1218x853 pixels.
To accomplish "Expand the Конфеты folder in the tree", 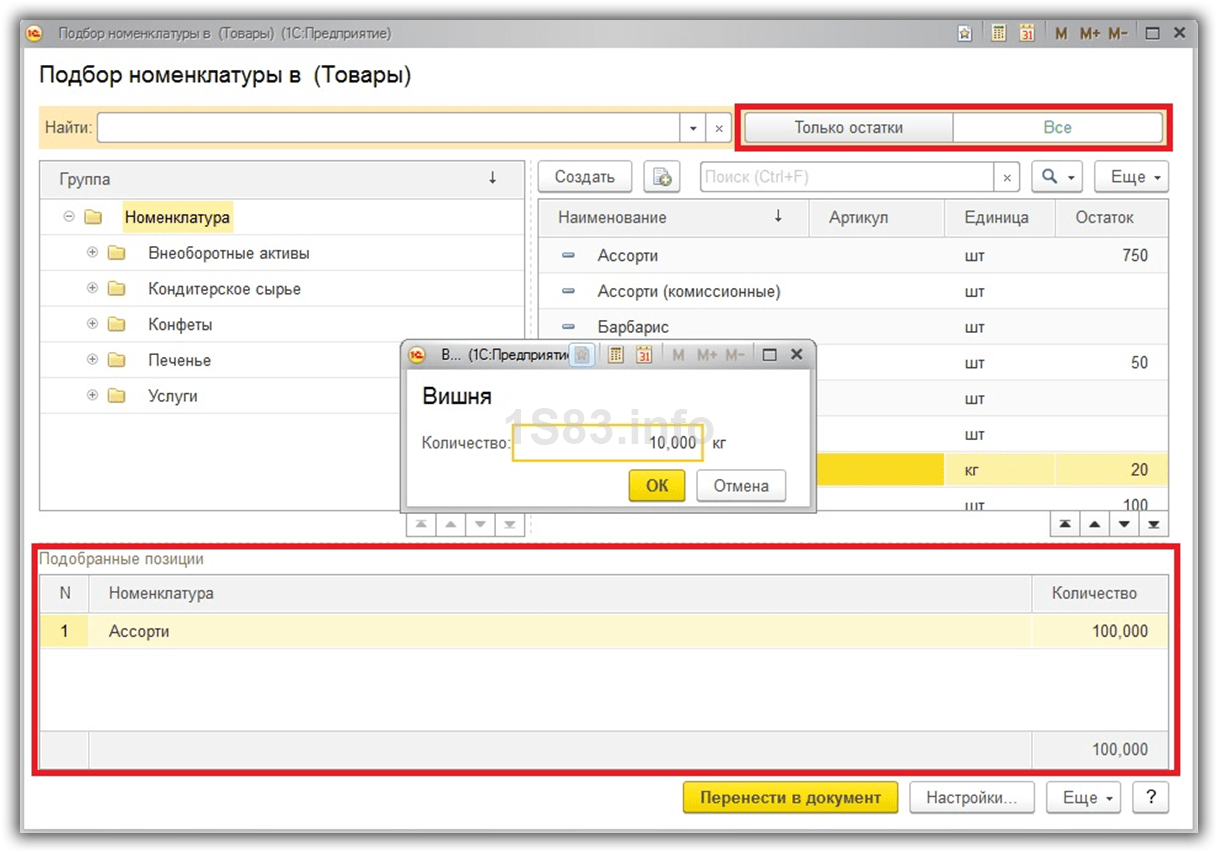I will 93,324.
